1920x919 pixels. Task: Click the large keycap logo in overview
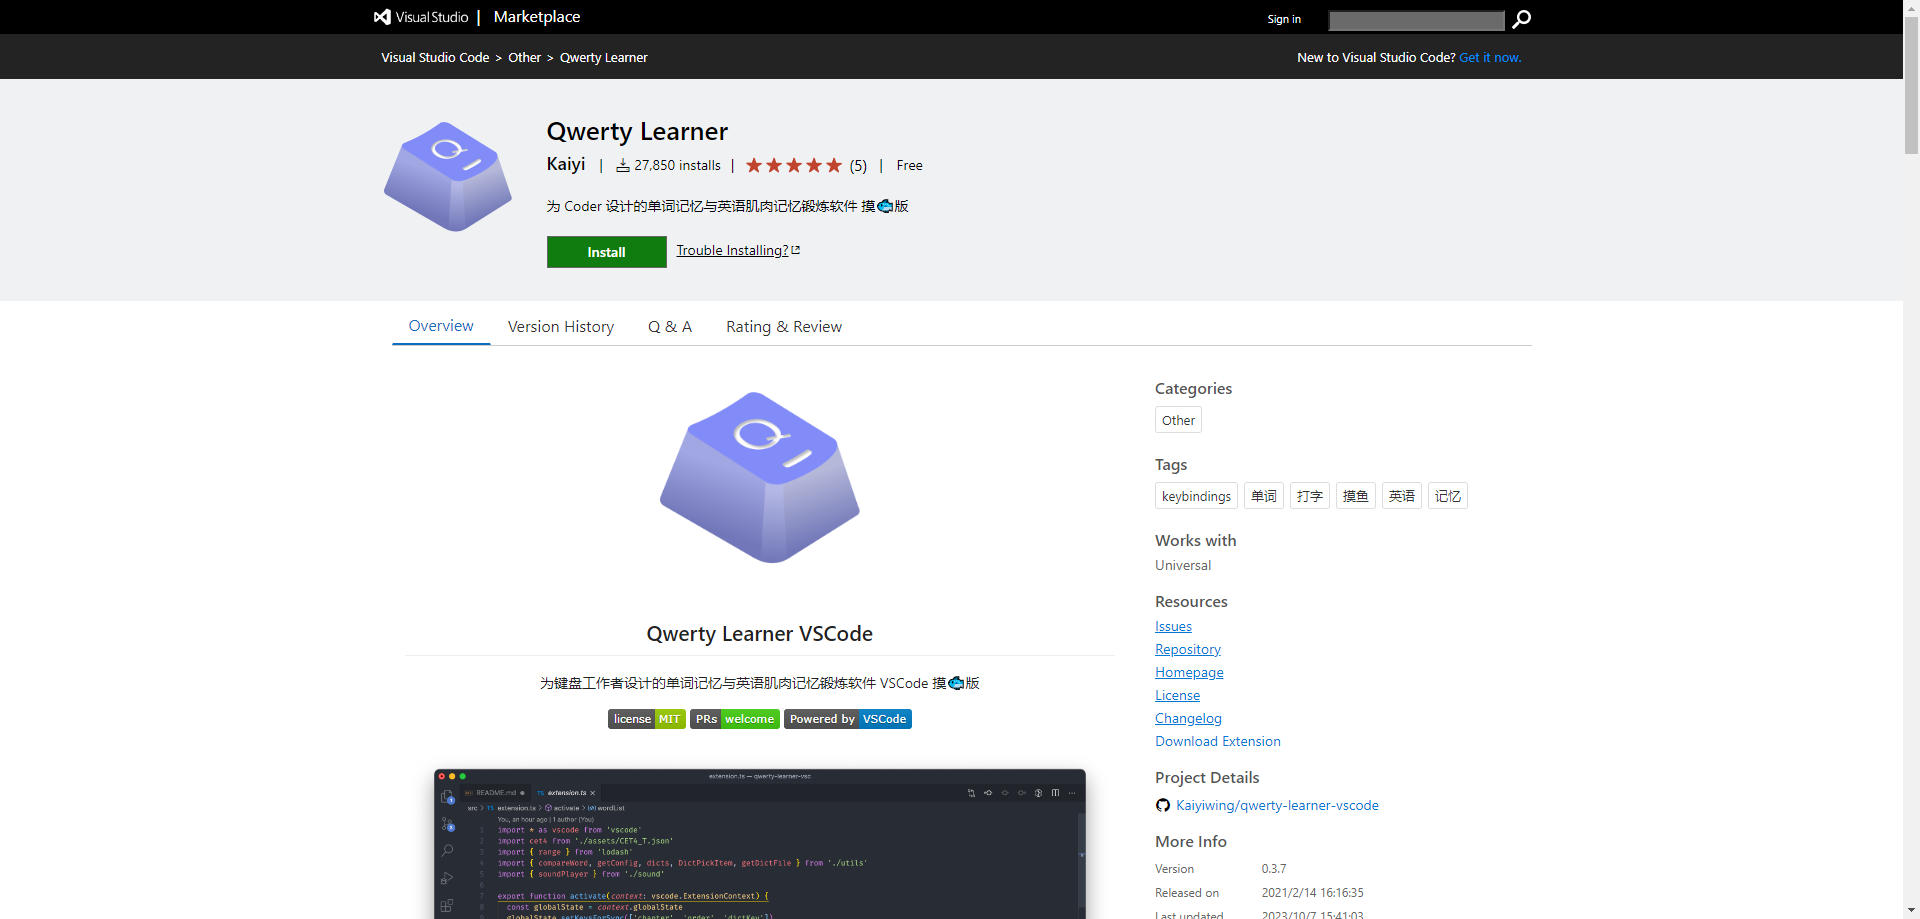tap(760, 477)
